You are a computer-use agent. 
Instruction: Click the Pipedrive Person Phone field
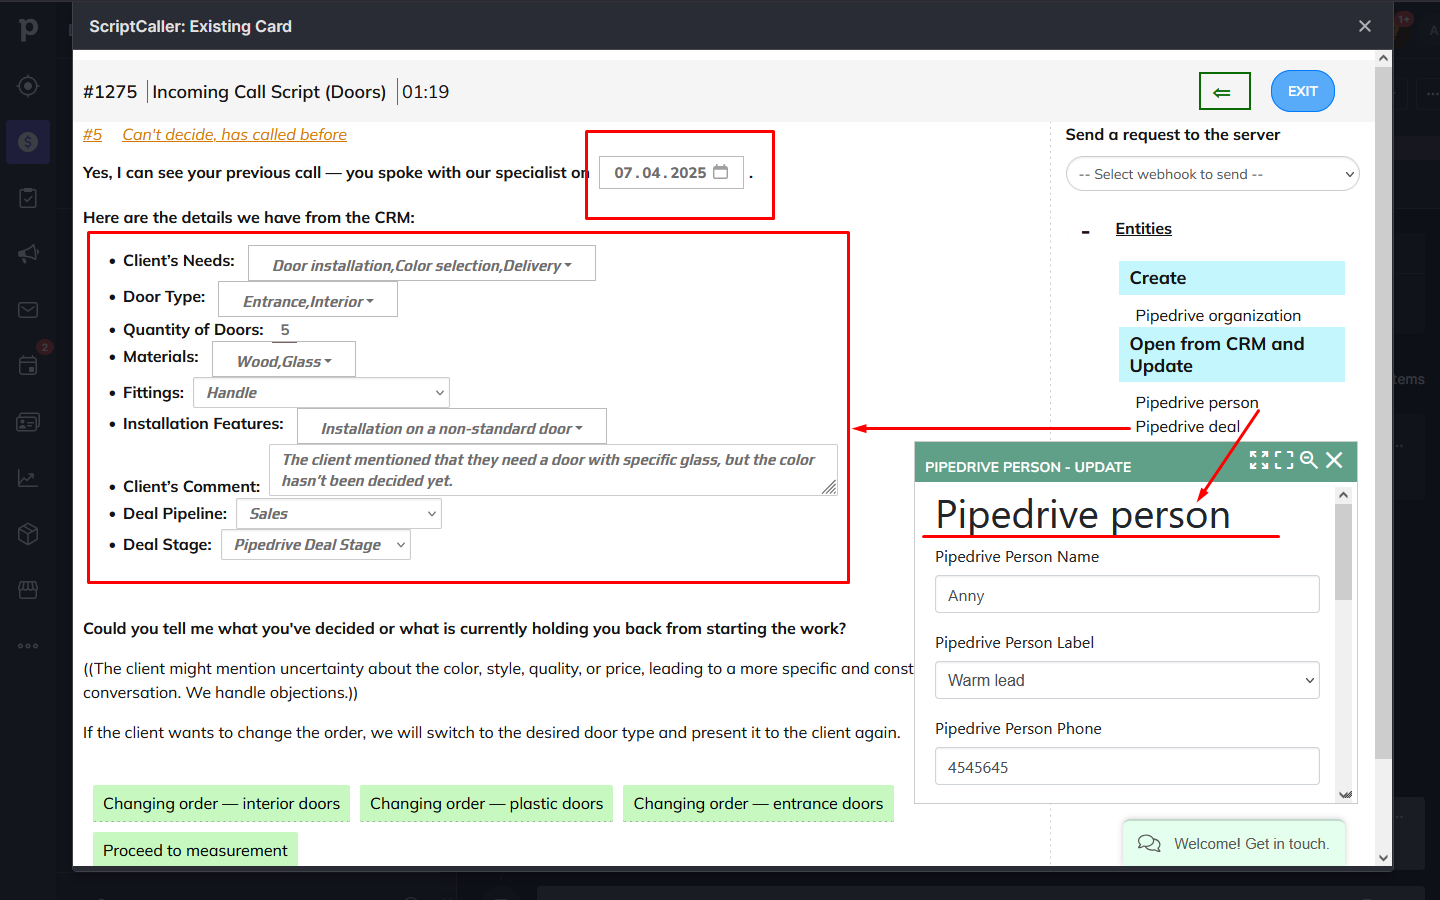[x=1127, y=766]
